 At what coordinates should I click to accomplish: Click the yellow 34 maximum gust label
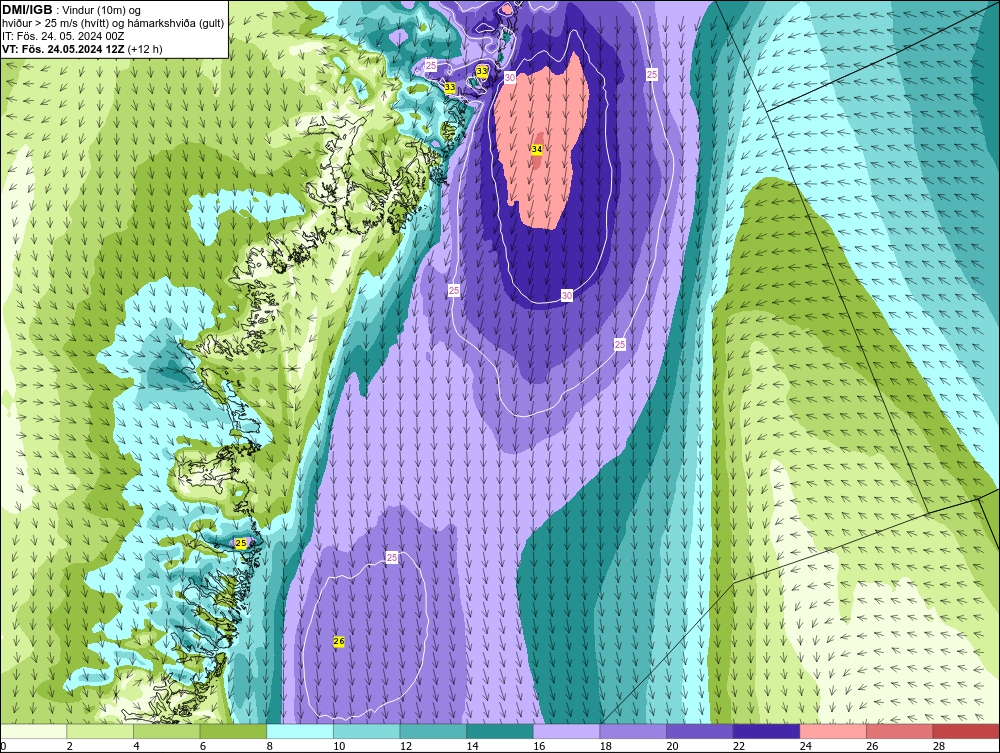click(537, 149)
